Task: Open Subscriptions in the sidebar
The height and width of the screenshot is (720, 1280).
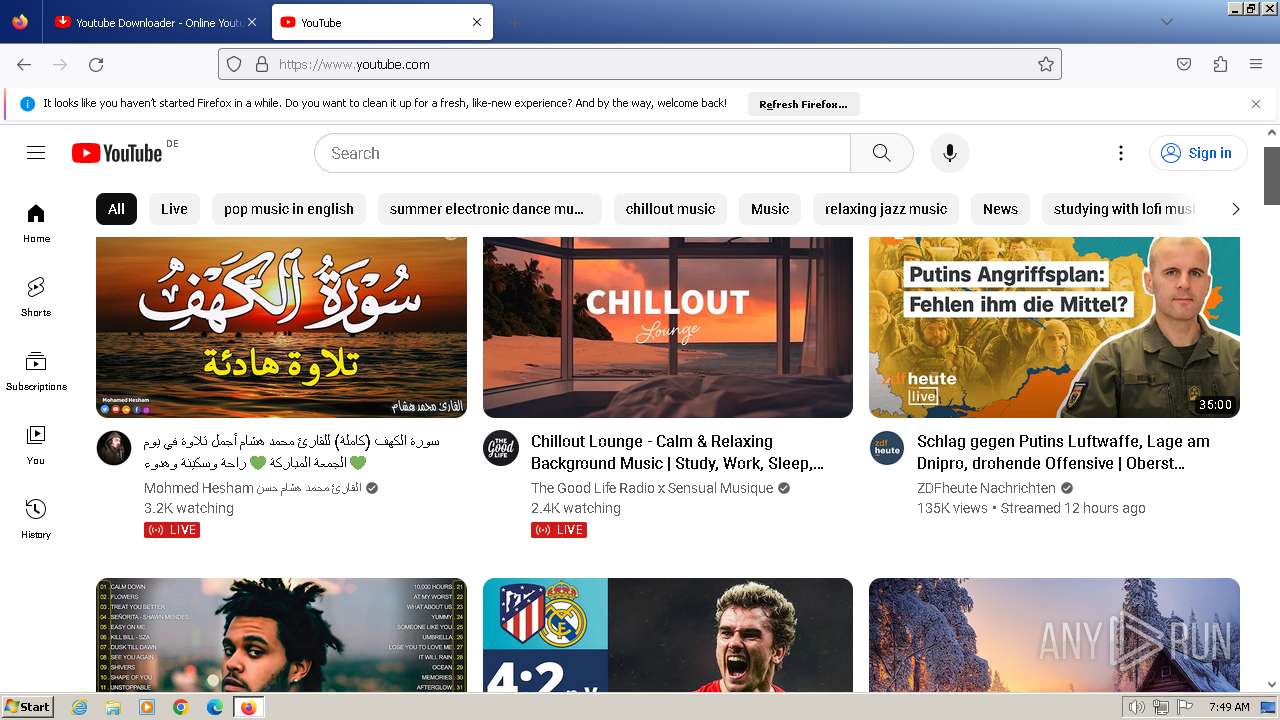Action: [36, 371]
